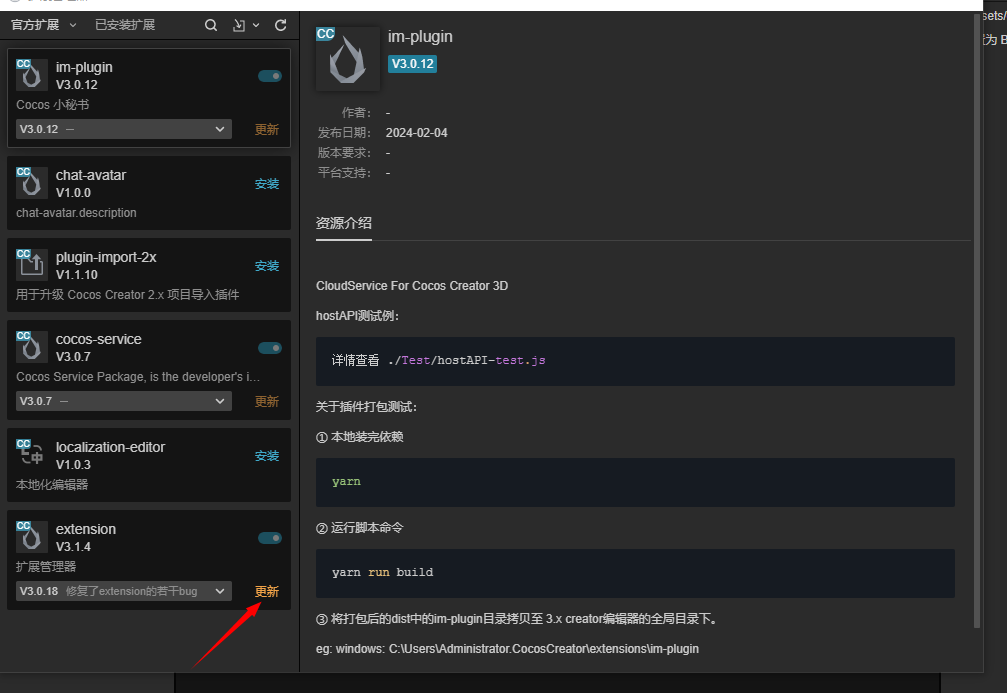Click the plugin-import-2x icon
This screenshot has width=1007, height=693.
(x=31, y=265)
